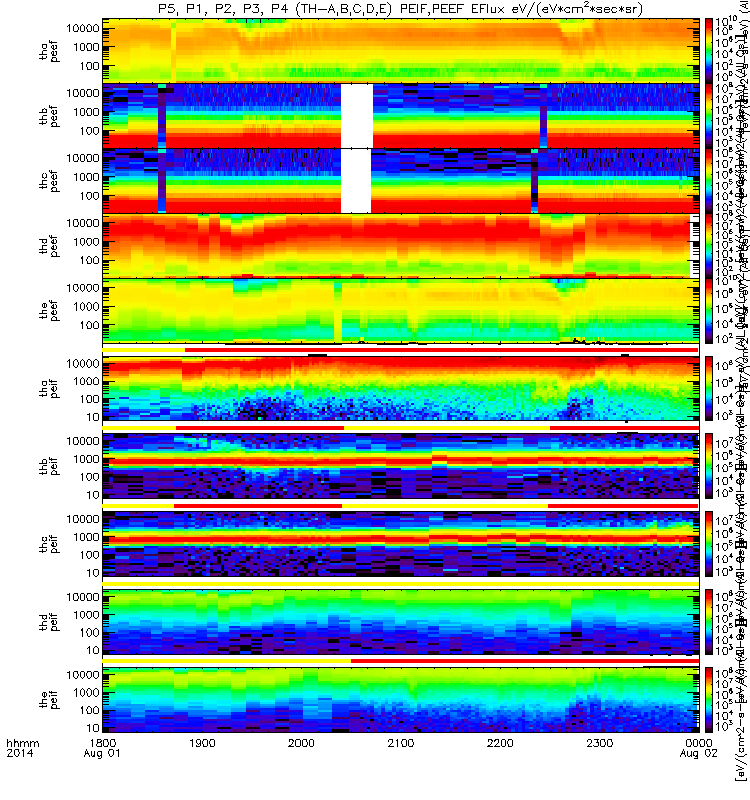This screenshot has height=800, width=750.
Task: Click inside the tha peef spectrogram
Action: point(401,50)
